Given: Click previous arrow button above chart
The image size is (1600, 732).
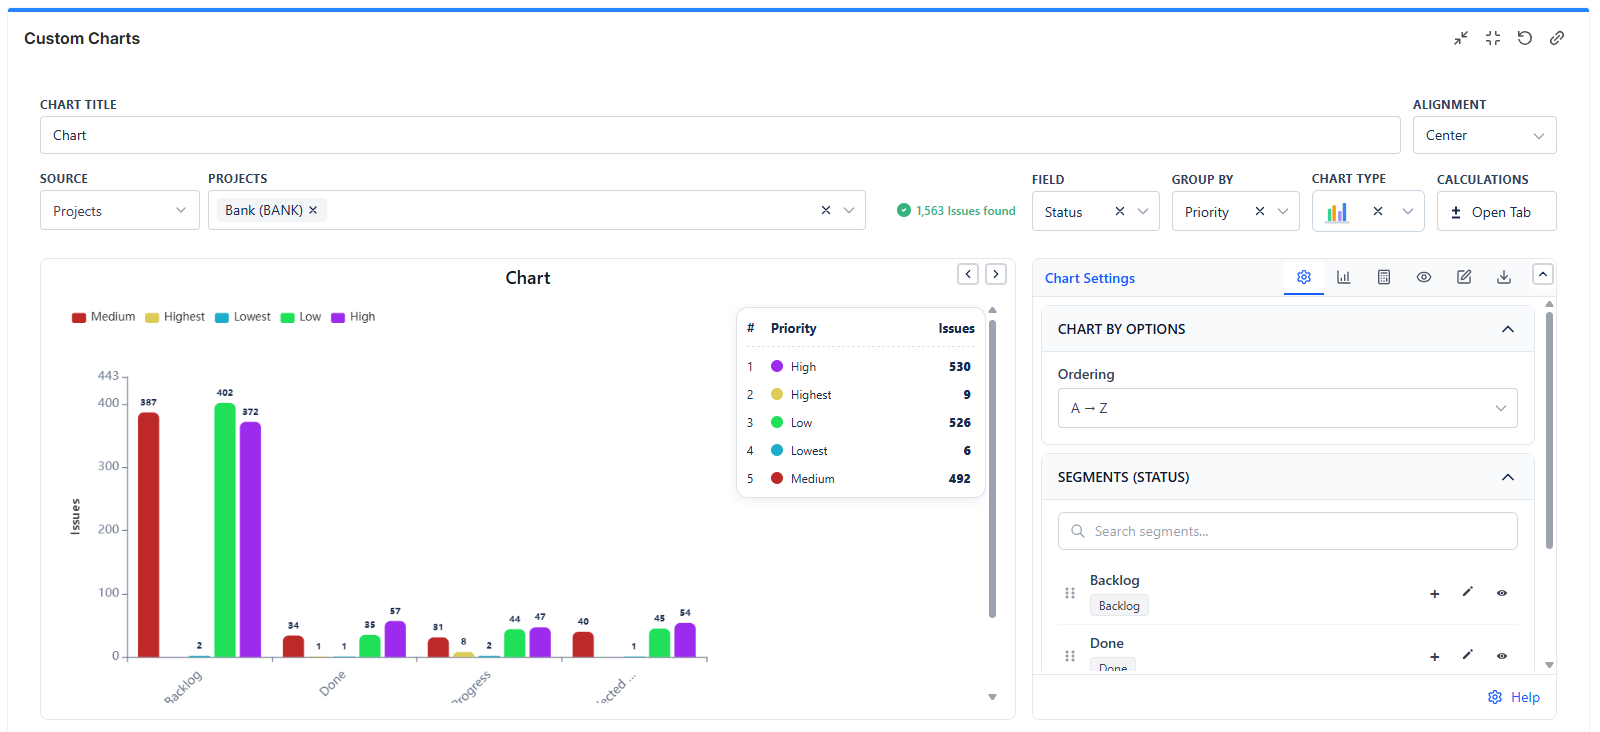Looking at the screenshot, I should click(968, 274).
